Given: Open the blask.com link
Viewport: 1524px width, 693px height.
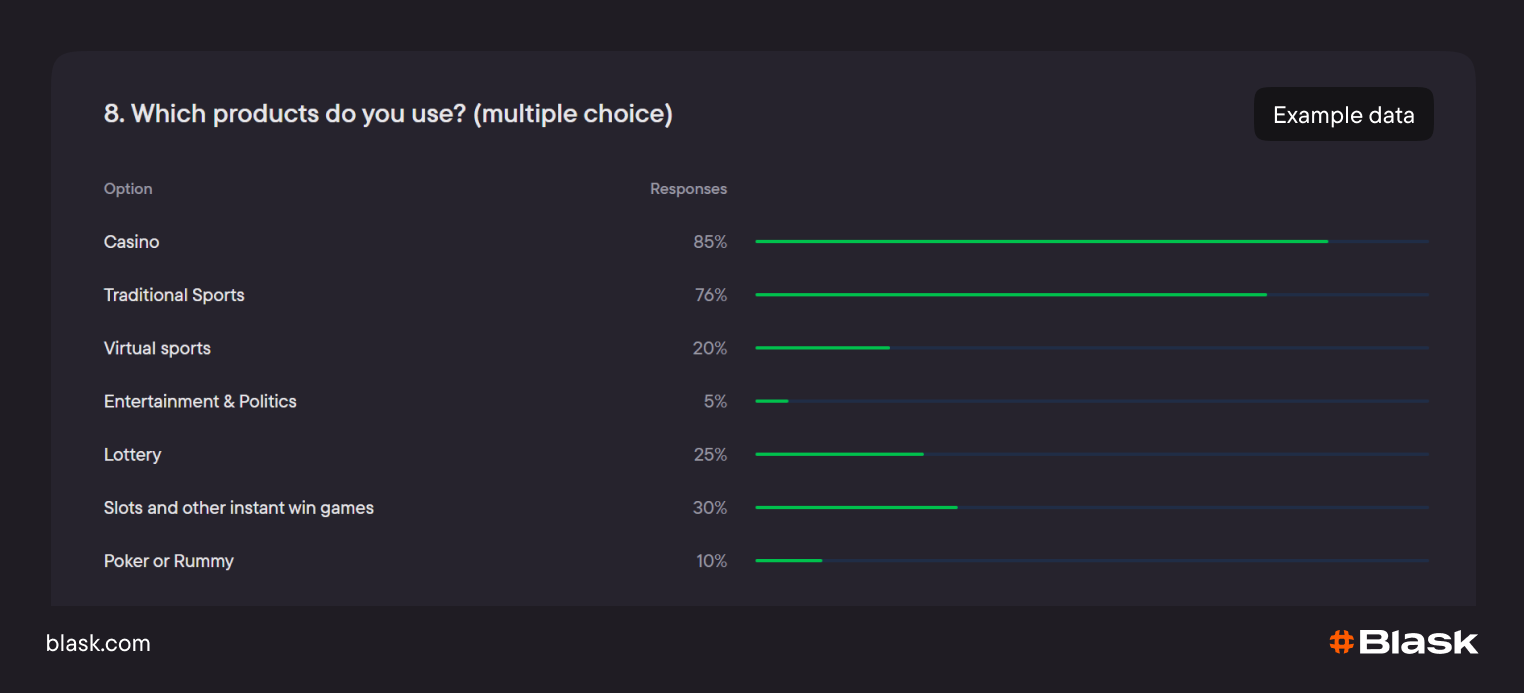Looking at the screenshot, I should click(98, 643).
